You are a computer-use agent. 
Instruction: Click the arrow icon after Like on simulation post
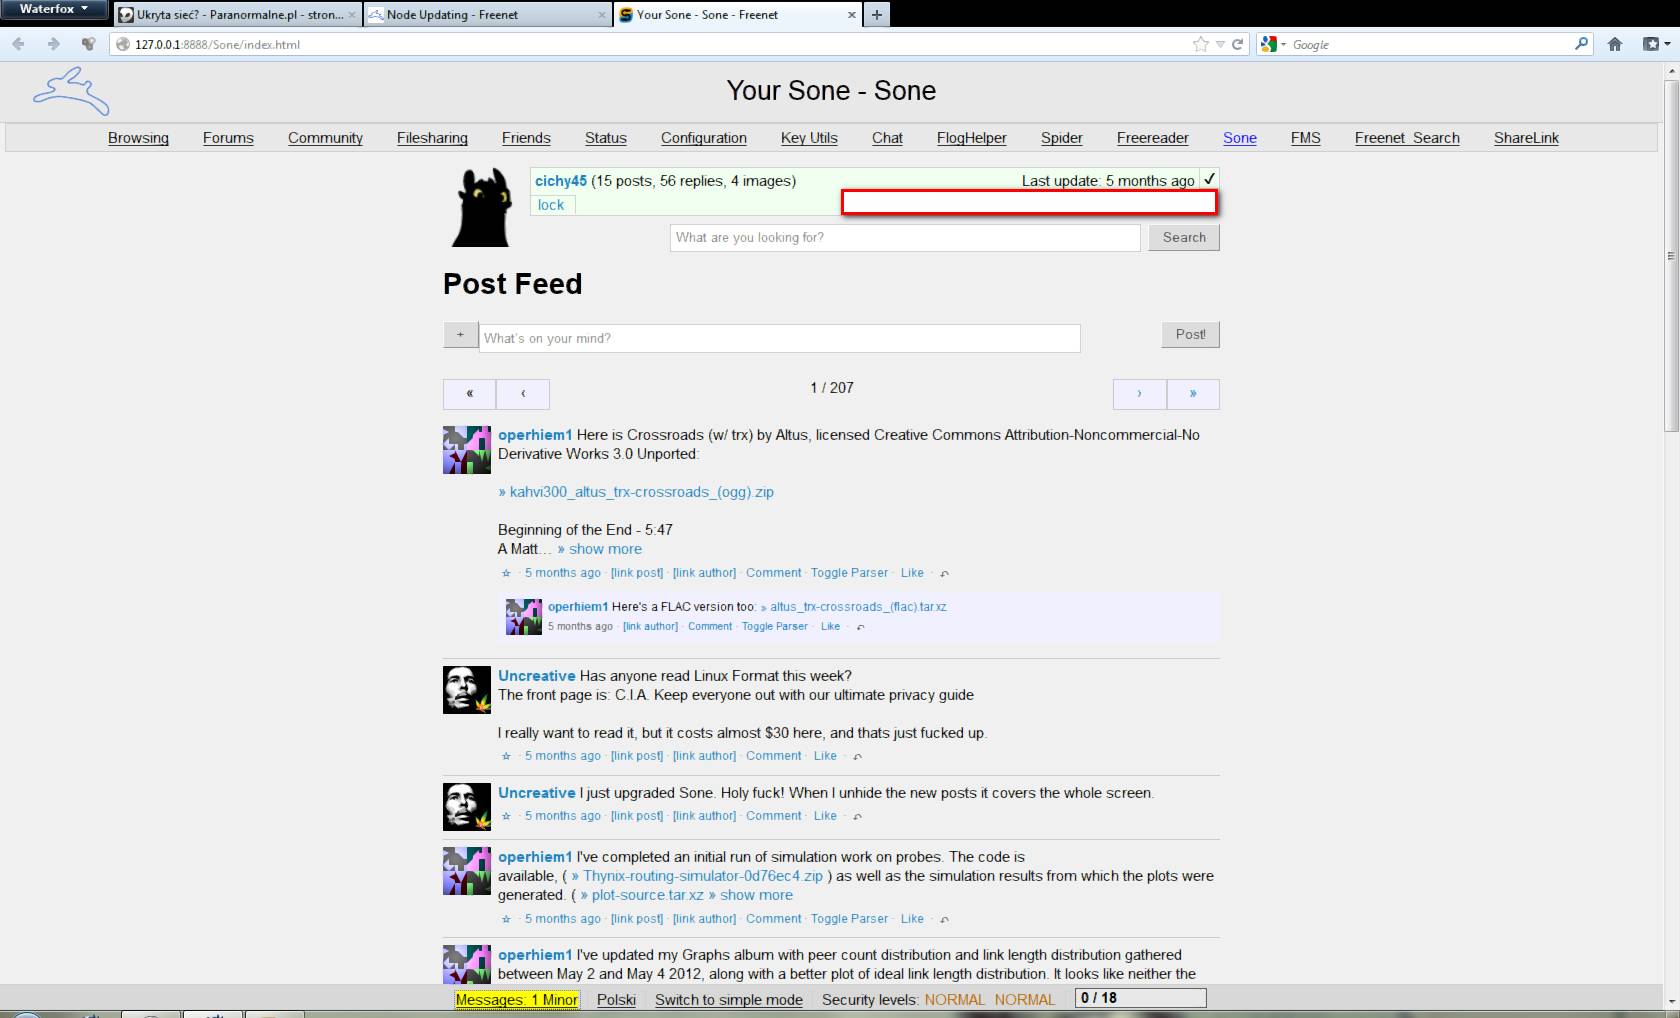pos(944,920)
